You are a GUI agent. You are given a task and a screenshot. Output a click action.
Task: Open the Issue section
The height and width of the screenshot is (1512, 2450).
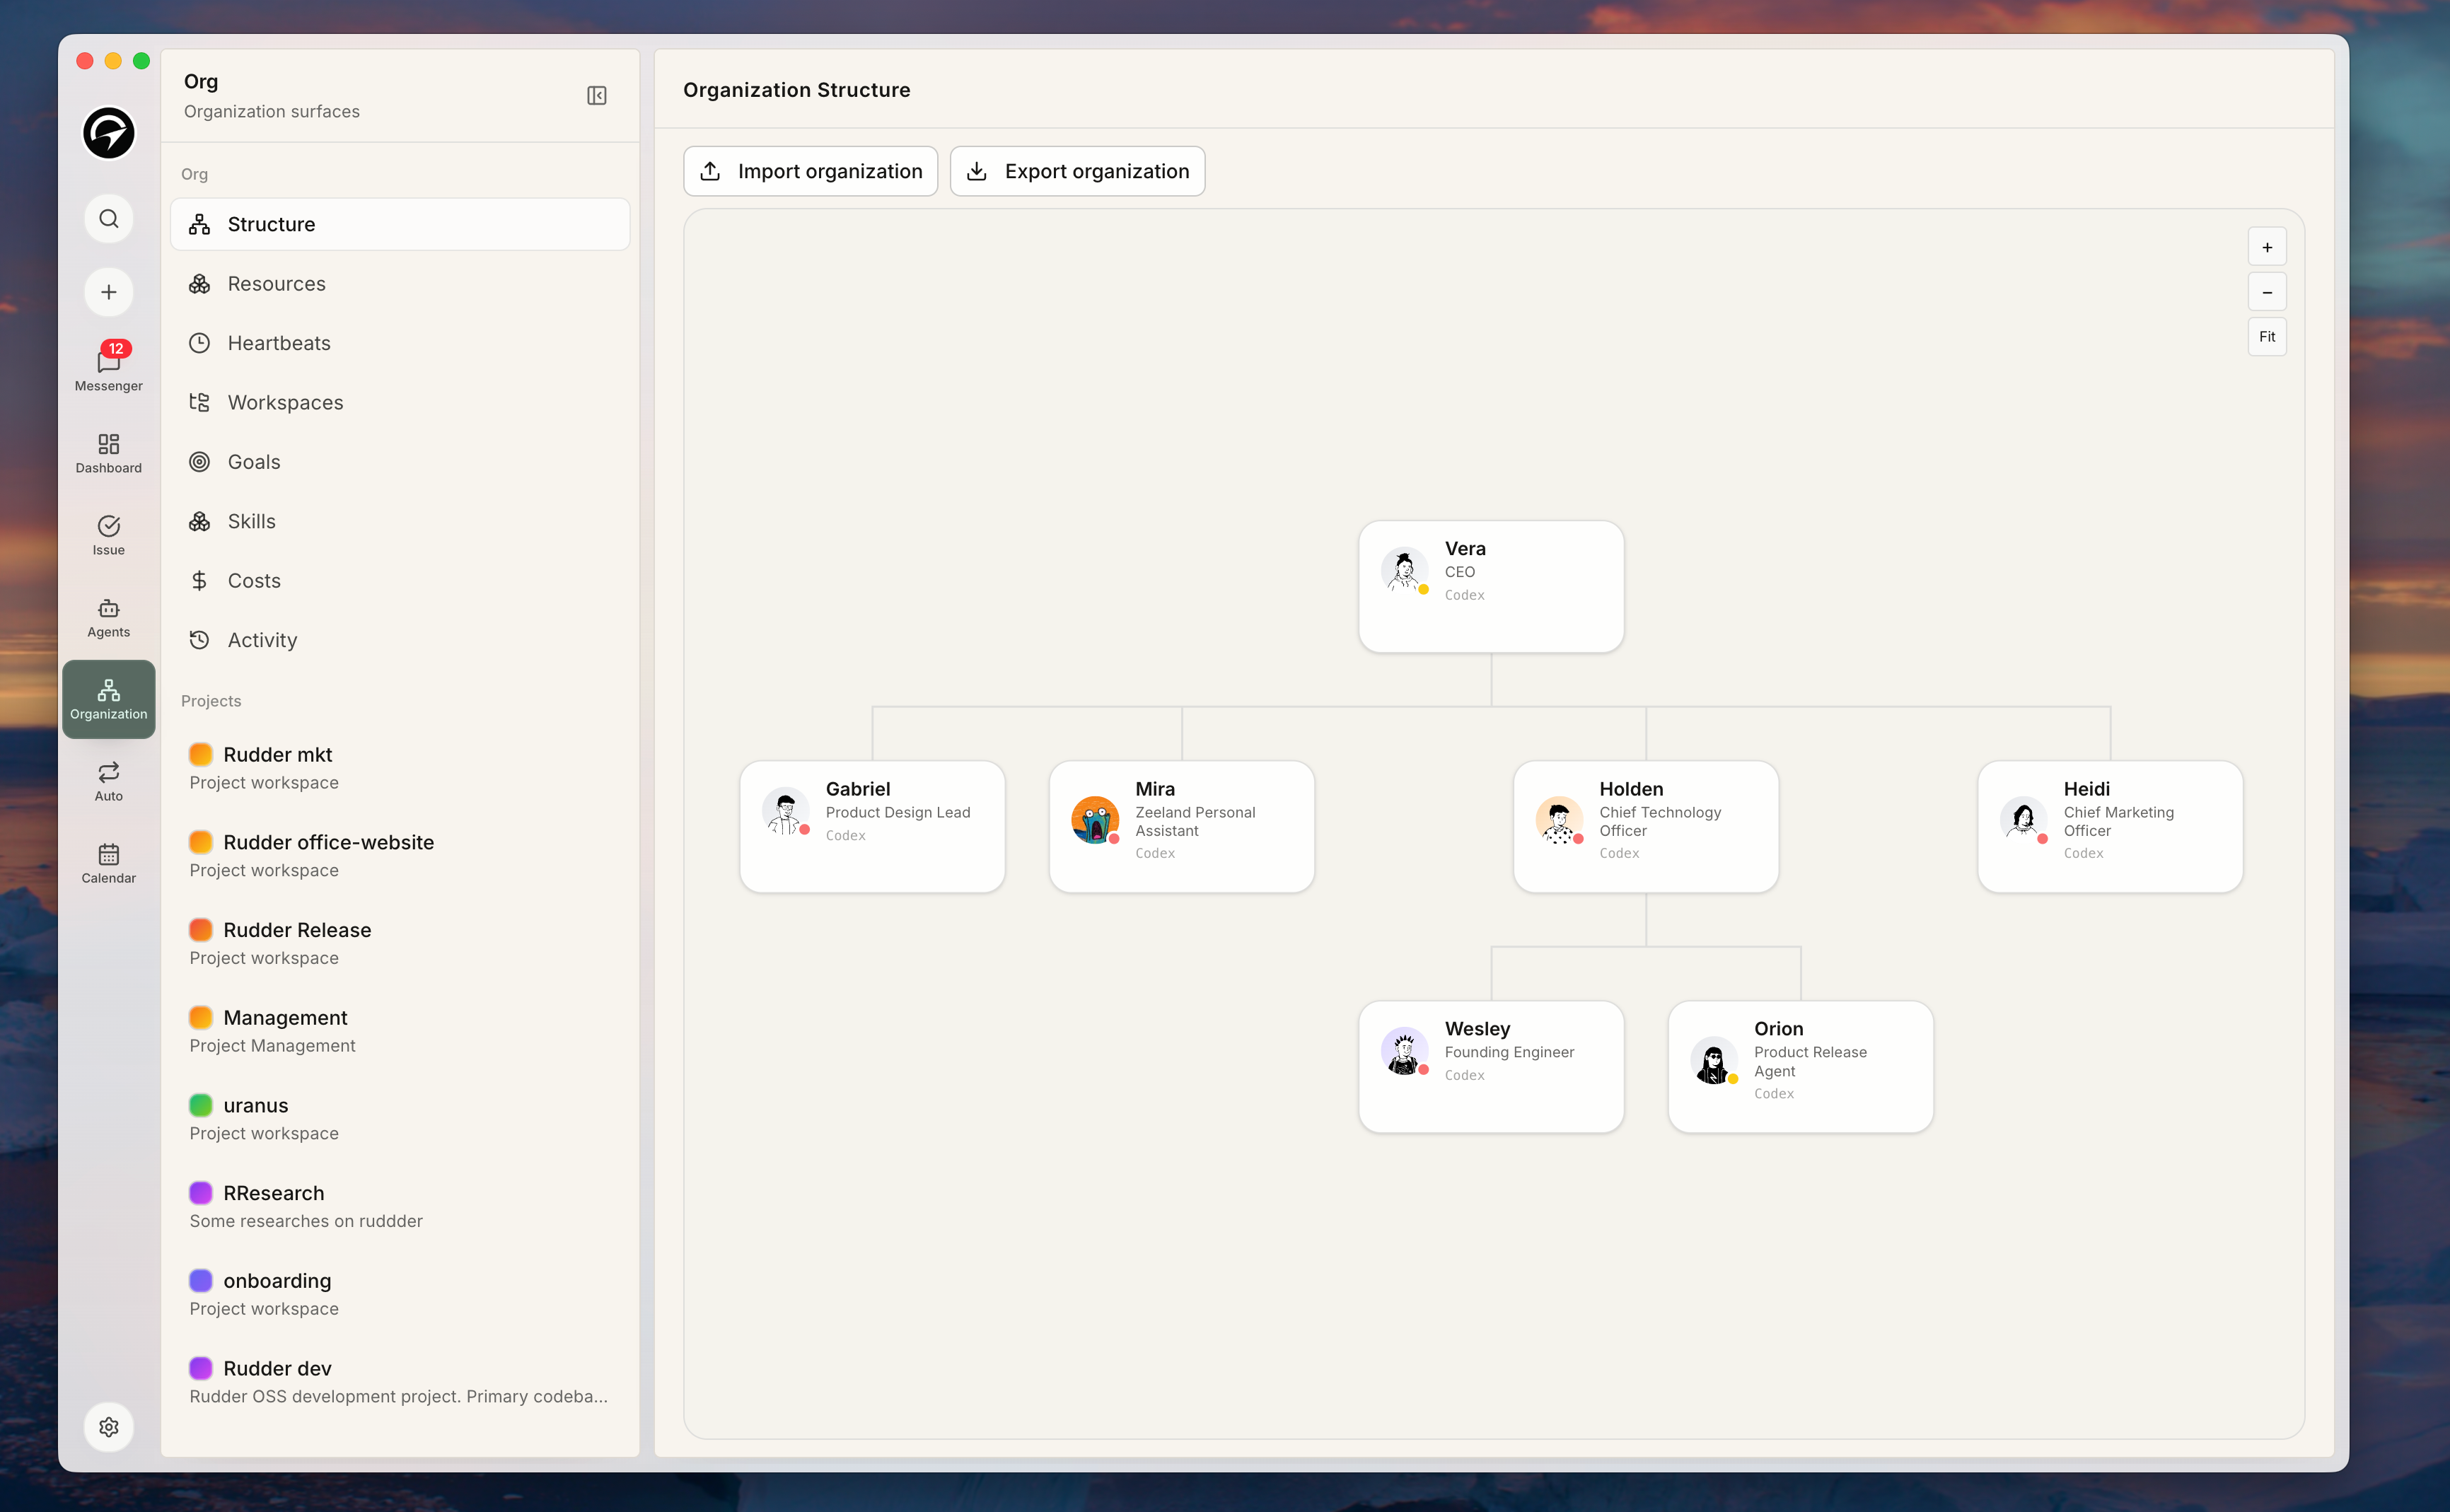point(108,535)
